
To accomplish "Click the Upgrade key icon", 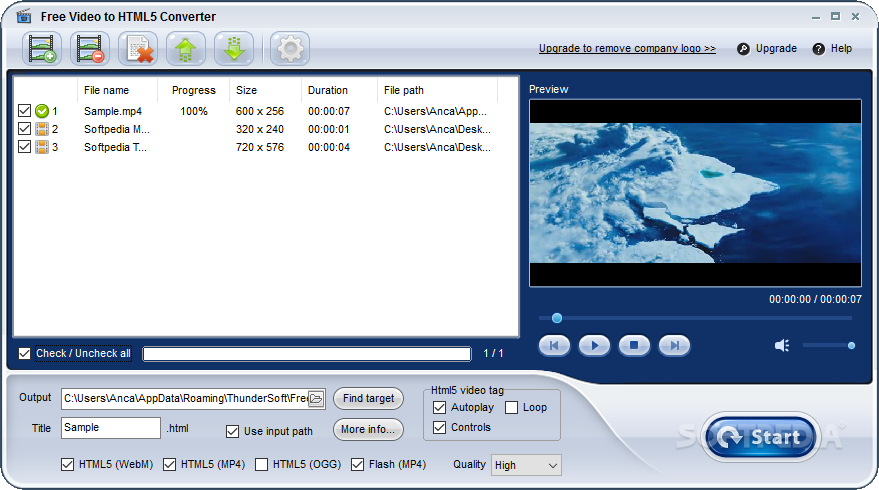I will 743,49.
